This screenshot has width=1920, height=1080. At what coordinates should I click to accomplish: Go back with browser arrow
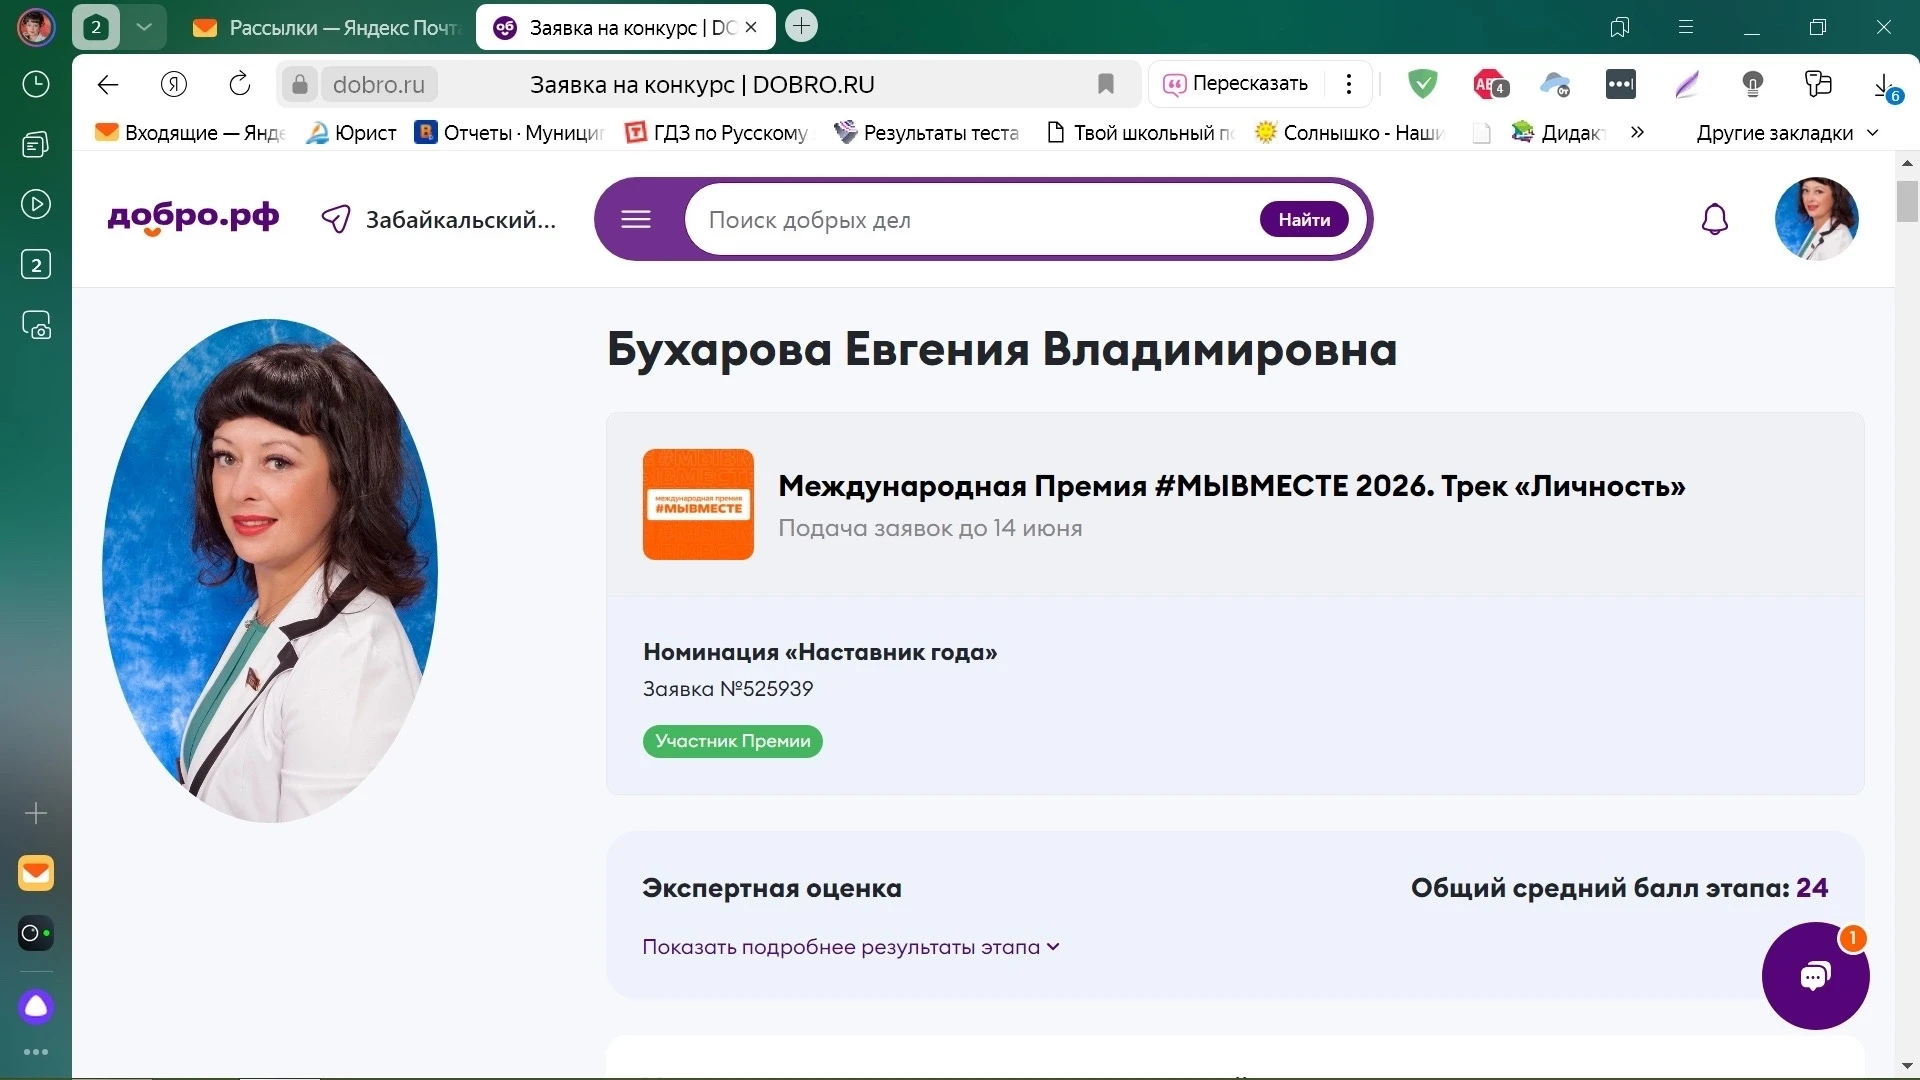(x=108, y=85)
